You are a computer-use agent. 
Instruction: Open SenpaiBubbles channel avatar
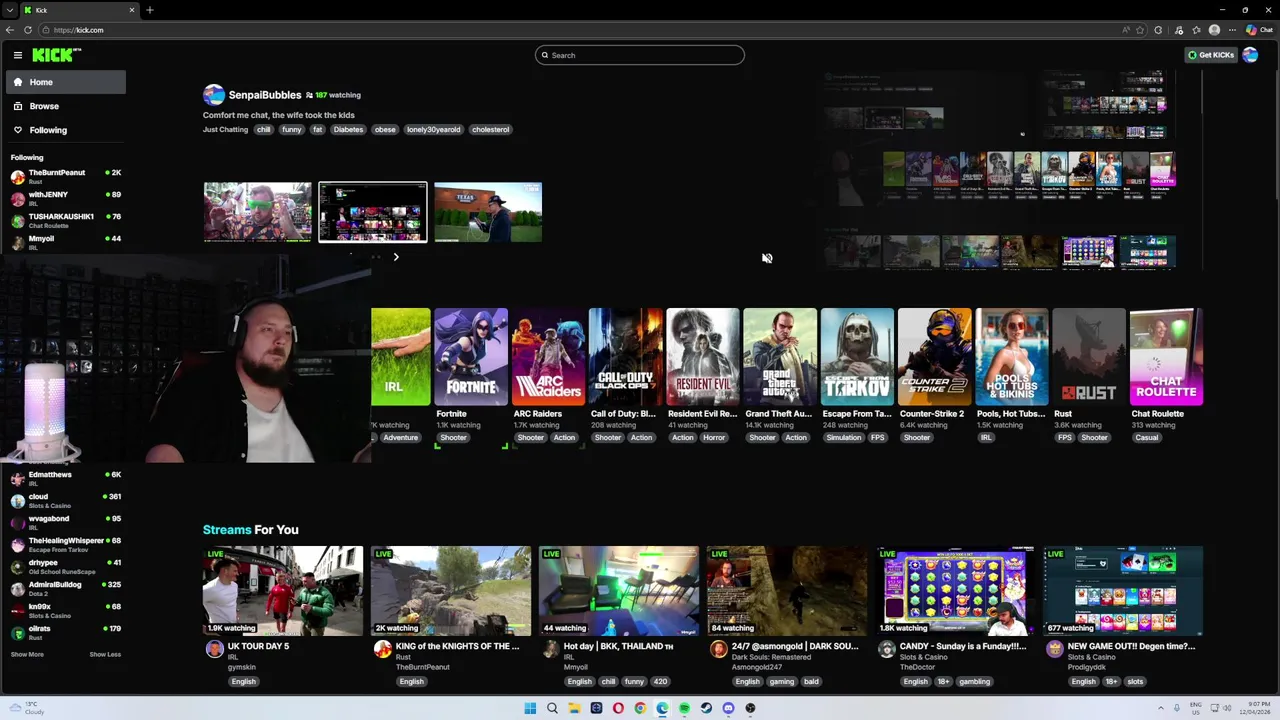[213, 95]
